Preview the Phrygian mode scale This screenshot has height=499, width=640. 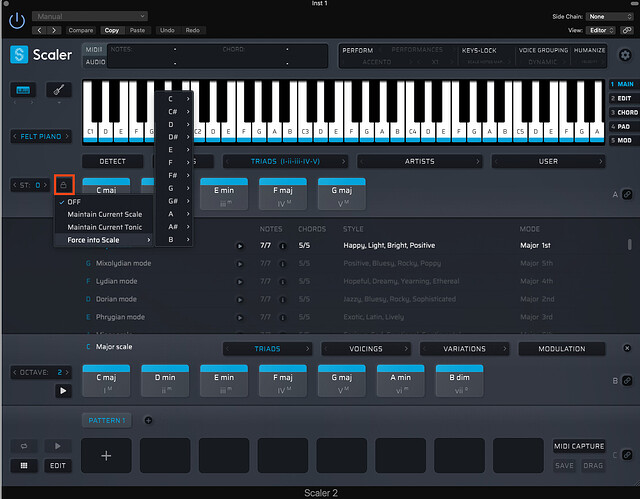click(x=240, y=317)
